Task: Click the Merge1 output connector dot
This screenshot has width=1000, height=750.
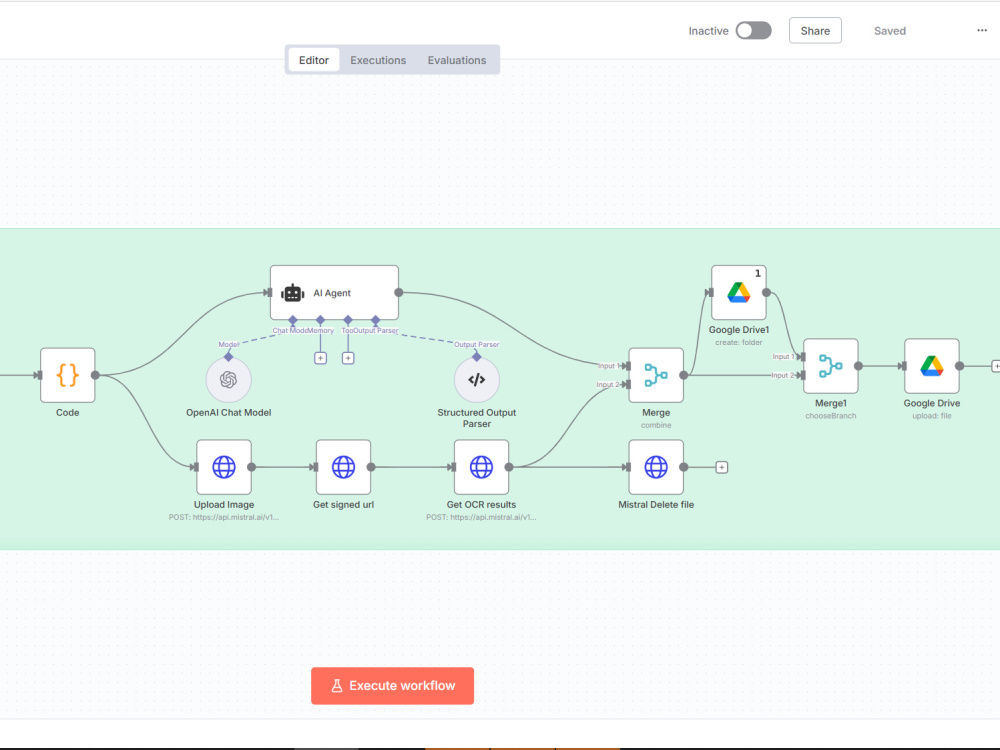Action: tap(858, 366)
